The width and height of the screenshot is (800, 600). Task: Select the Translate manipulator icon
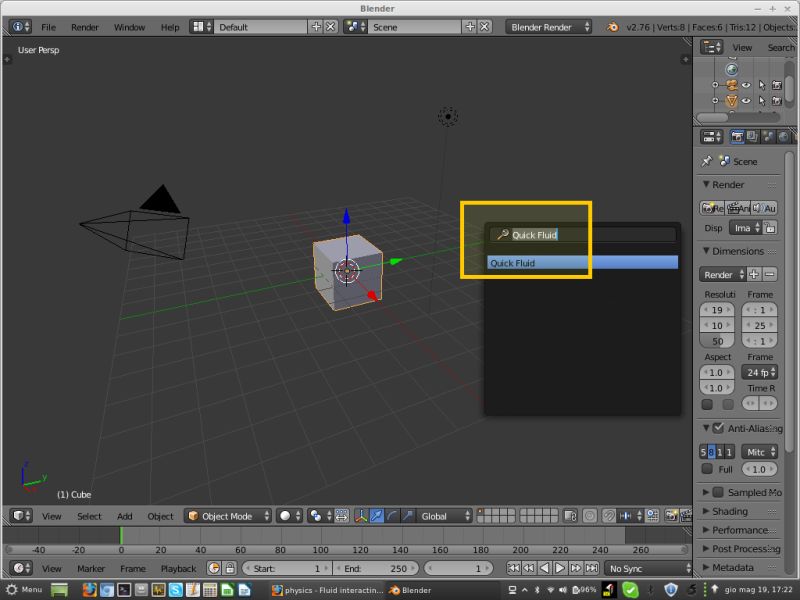click(374, 514)
